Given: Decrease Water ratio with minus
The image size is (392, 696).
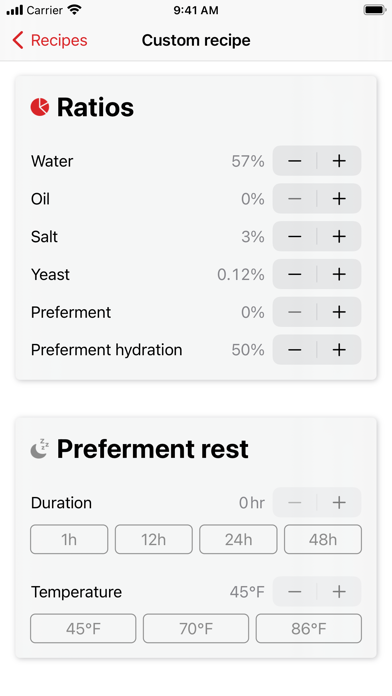Looking at the screenshot, I should [x=295, y=161].
